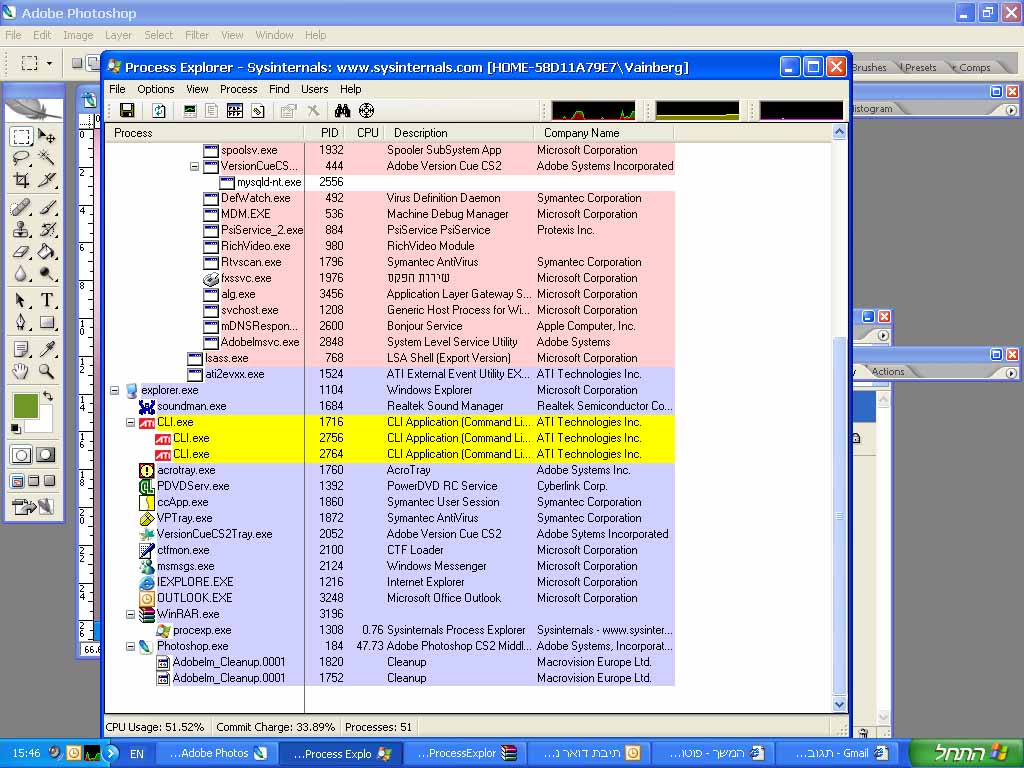This screenshot has width=1024, height=768.
Task: Open the Users menu in Process Explorer
Action: (315, 89)
